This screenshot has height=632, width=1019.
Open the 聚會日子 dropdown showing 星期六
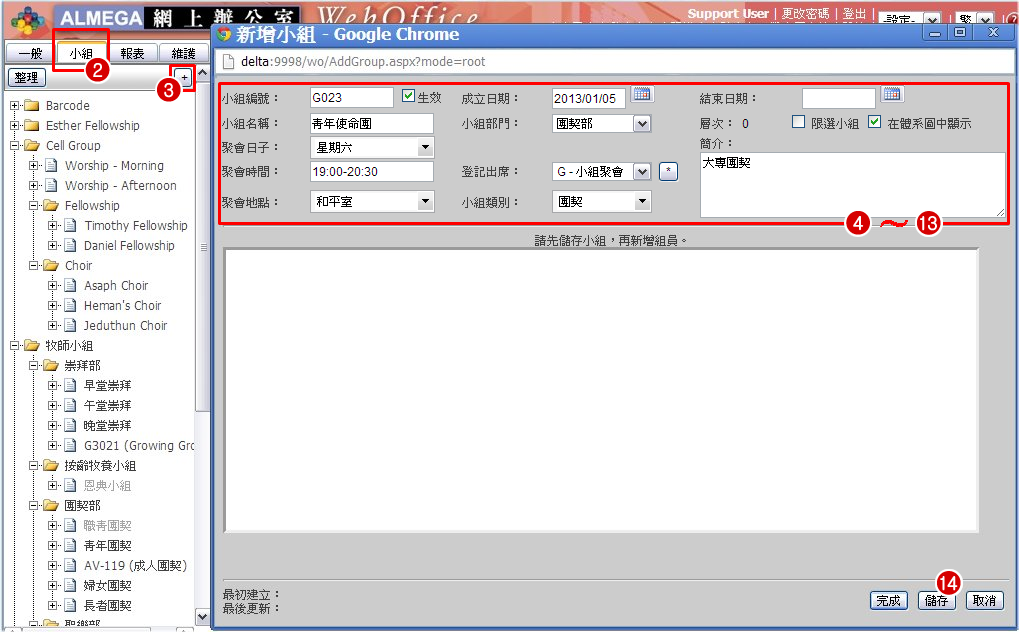click(x=372, y=148)
